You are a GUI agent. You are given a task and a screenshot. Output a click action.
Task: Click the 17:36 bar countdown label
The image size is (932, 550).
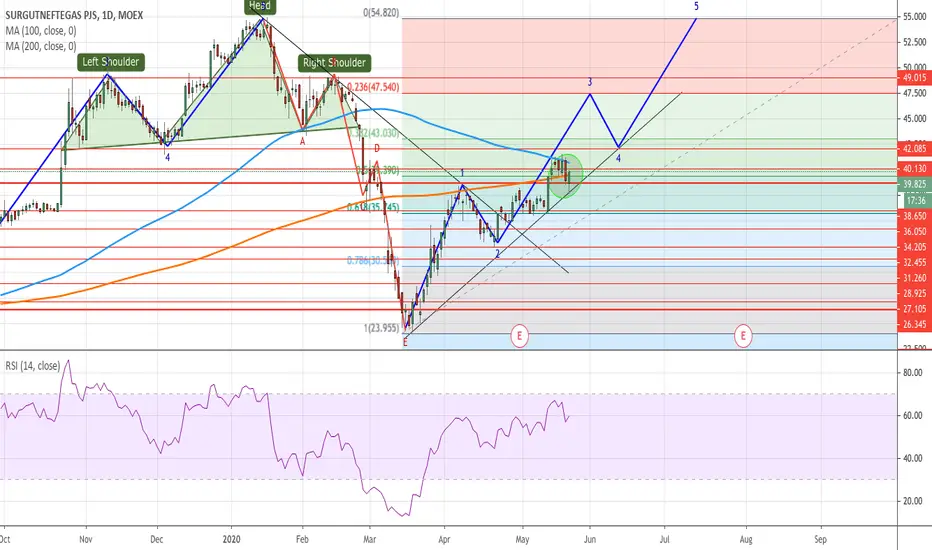tap(916, 200)
